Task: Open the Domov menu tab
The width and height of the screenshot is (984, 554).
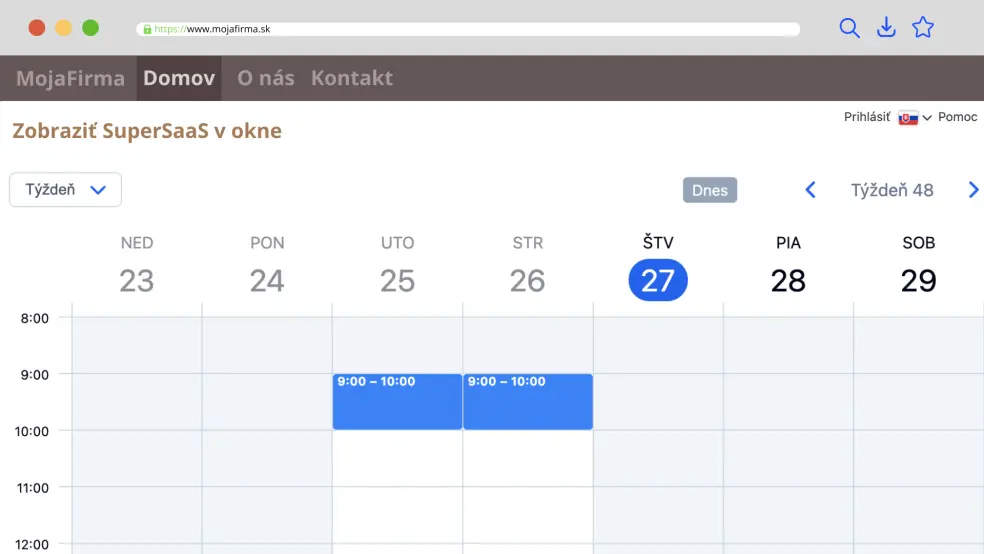Action: 179,78
